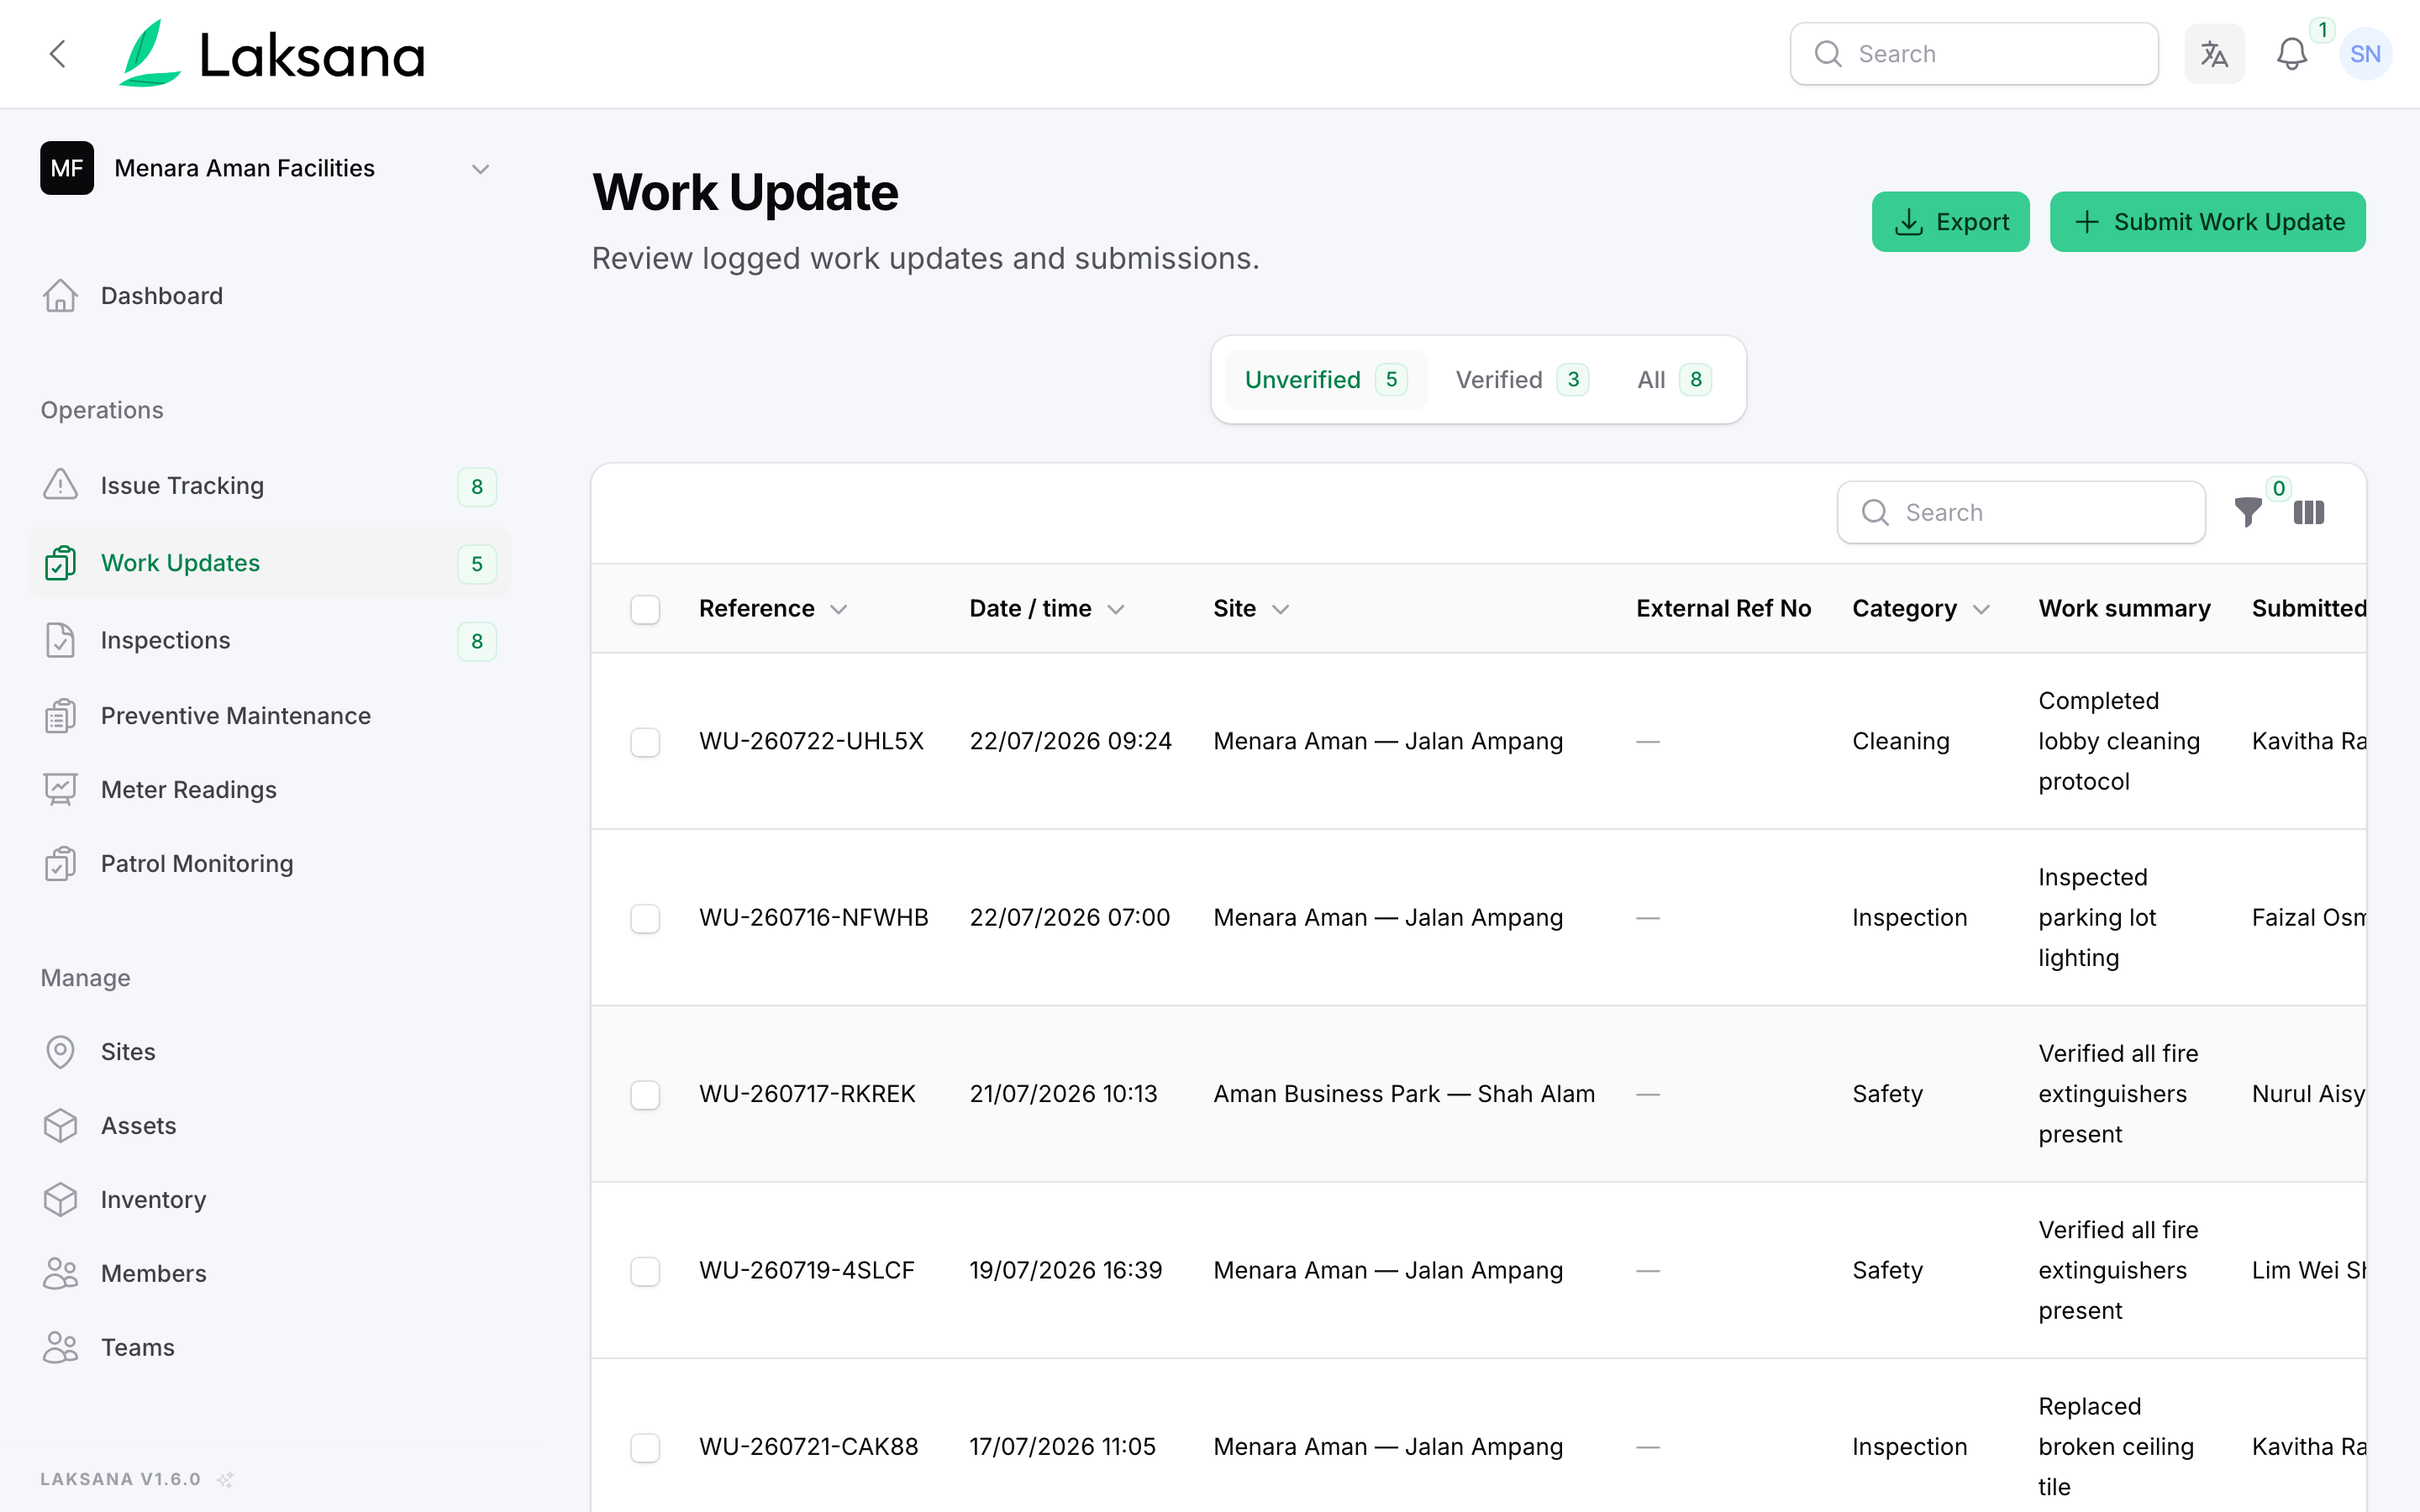
Task: Click the Export button
Action: (x=1950, y=222)
